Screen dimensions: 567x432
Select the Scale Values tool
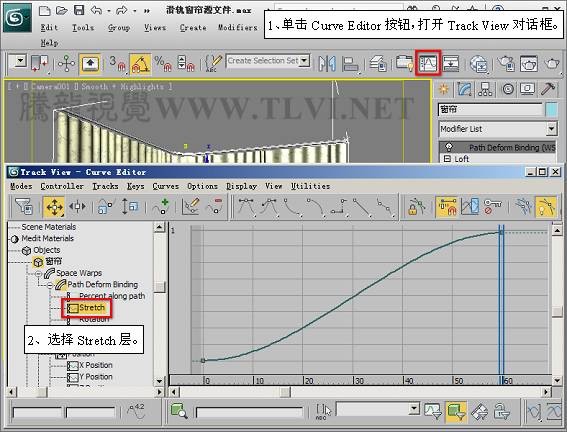coord(129,206)
